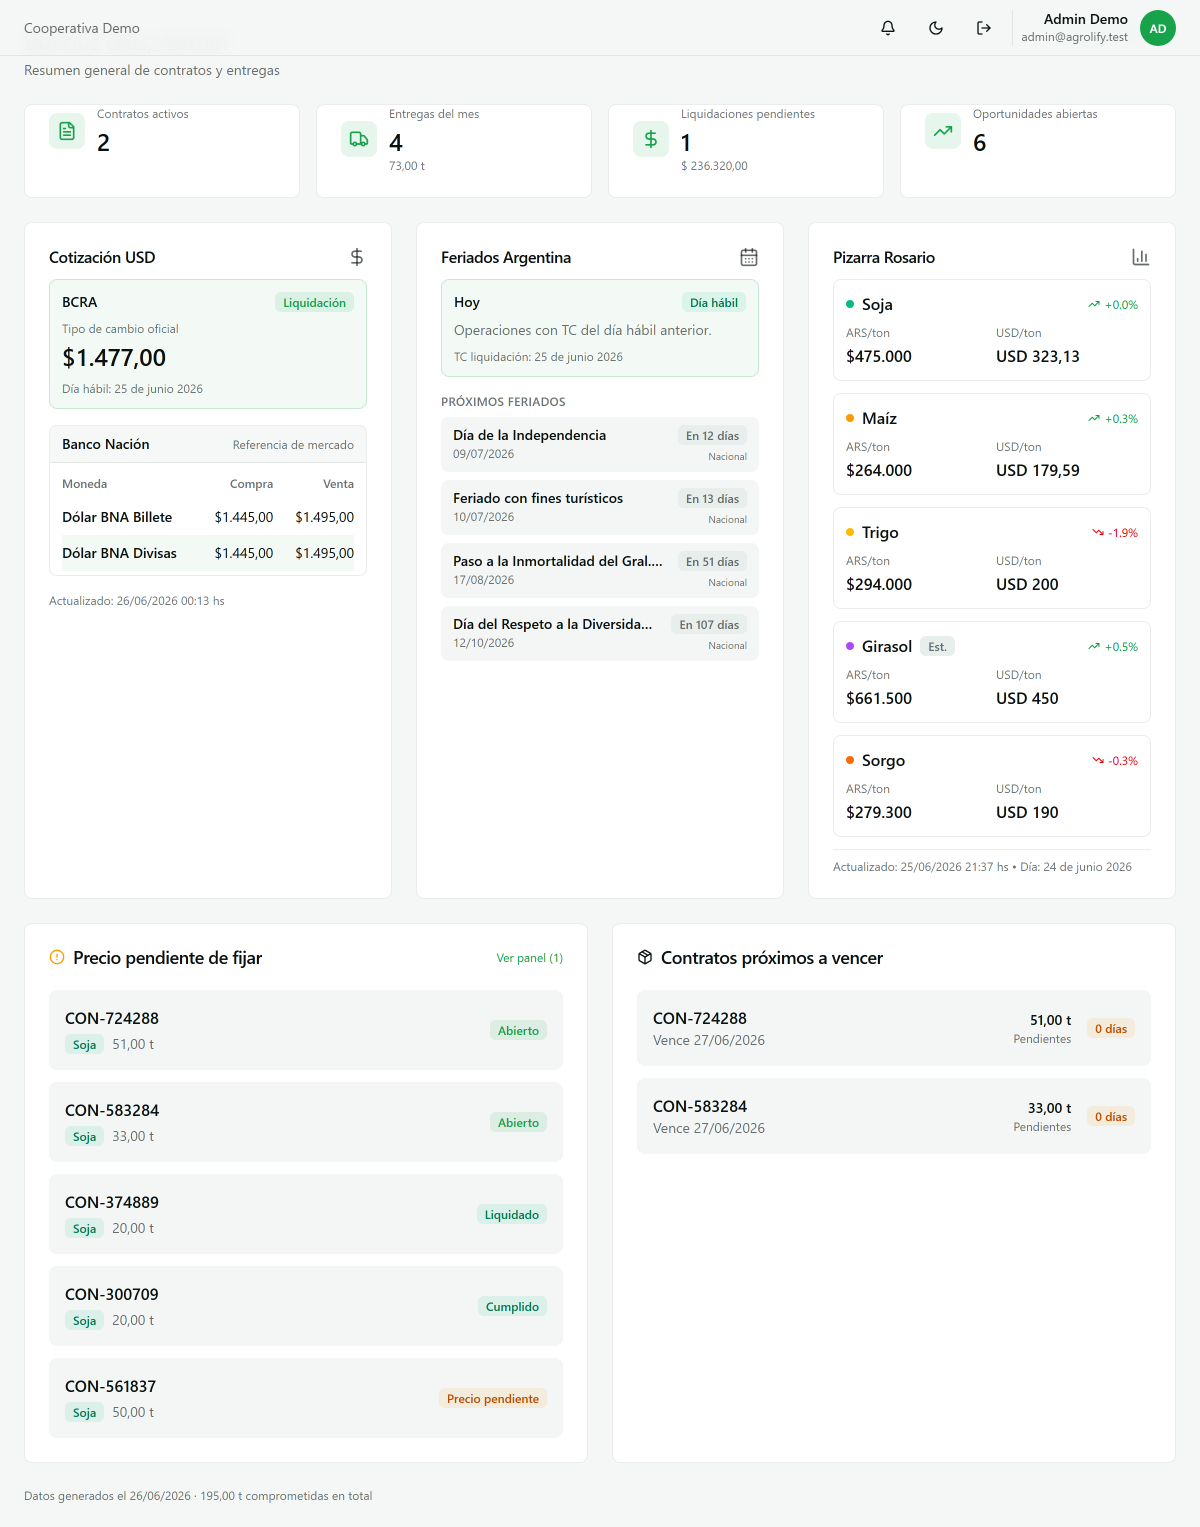This screenshot has width=1200, height=1527.
Task: Click the Sorgo trend-down icon
Action: click(1098, 761)
